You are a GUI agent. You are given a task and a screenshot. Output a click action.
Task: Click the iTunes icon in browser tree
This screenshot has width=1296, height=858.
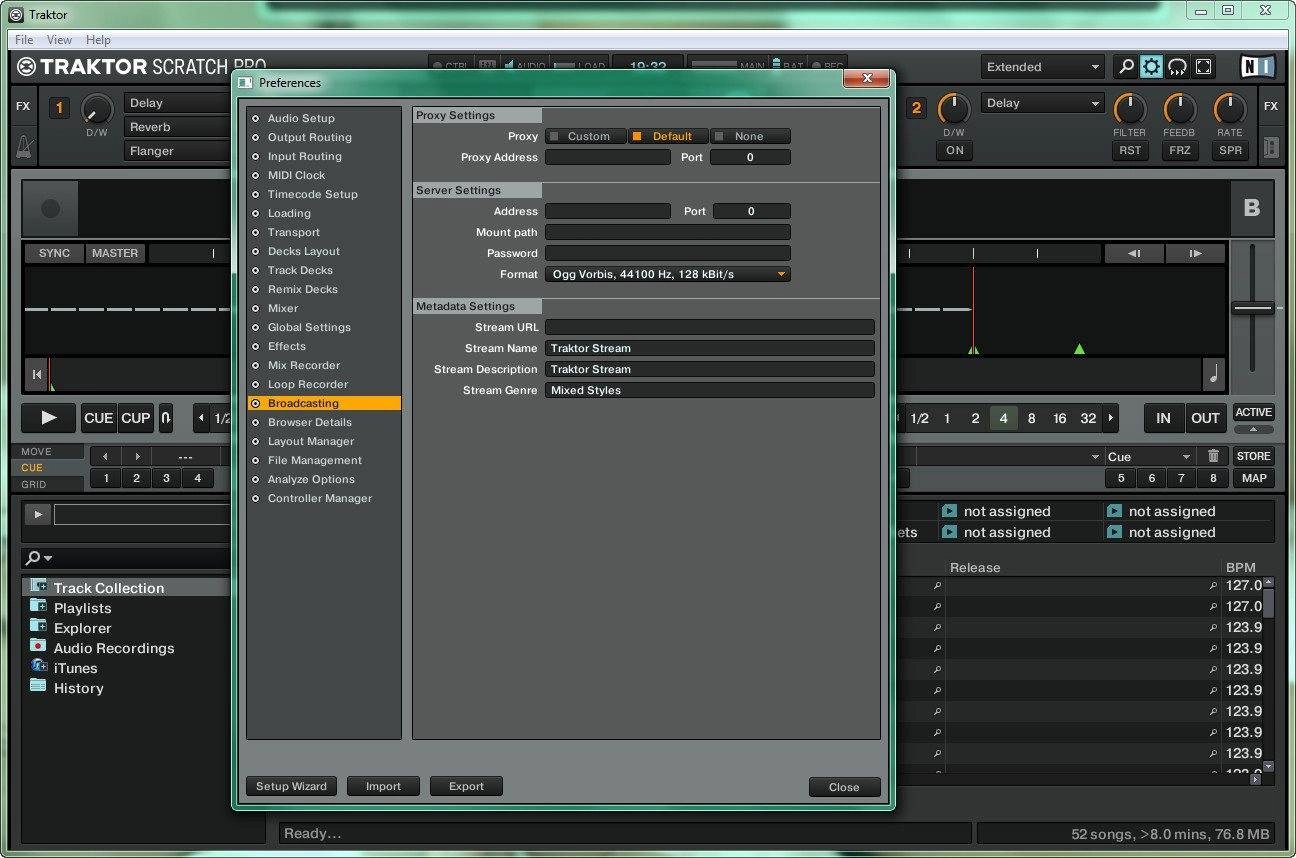pyautogui.click(x=38, y=666)
